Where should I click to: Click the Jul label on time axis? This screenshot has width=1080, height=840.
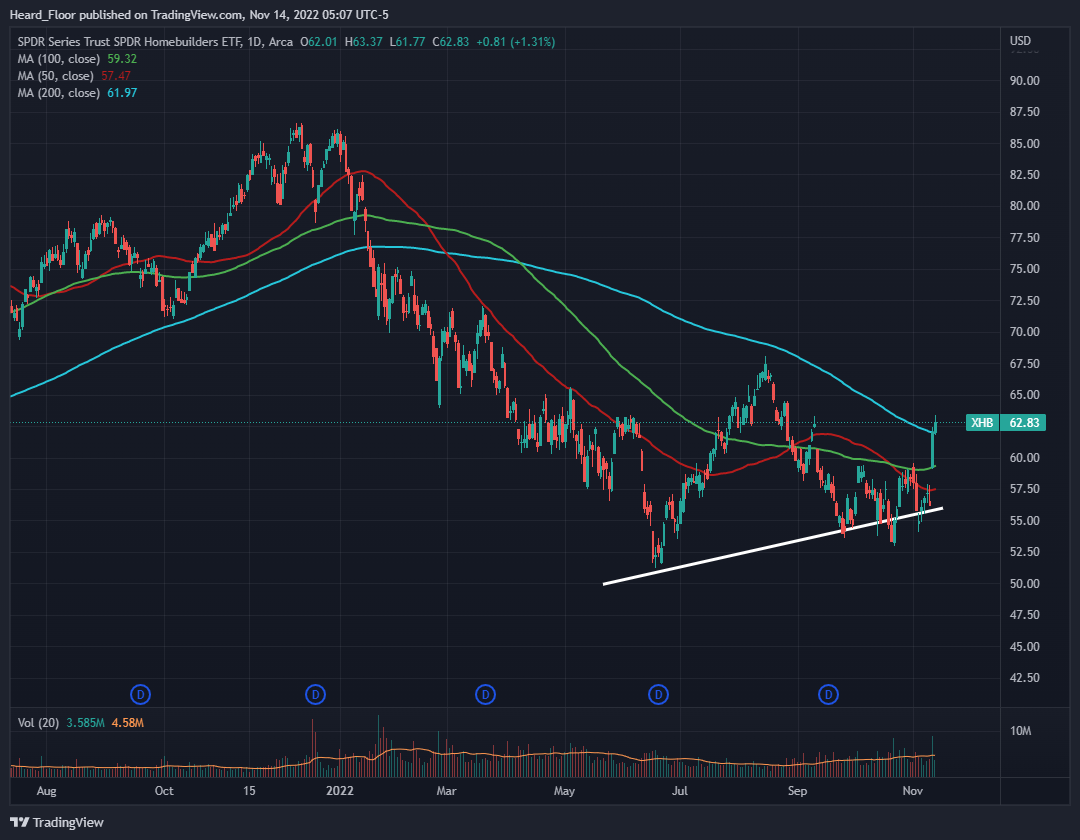[680, 791]
